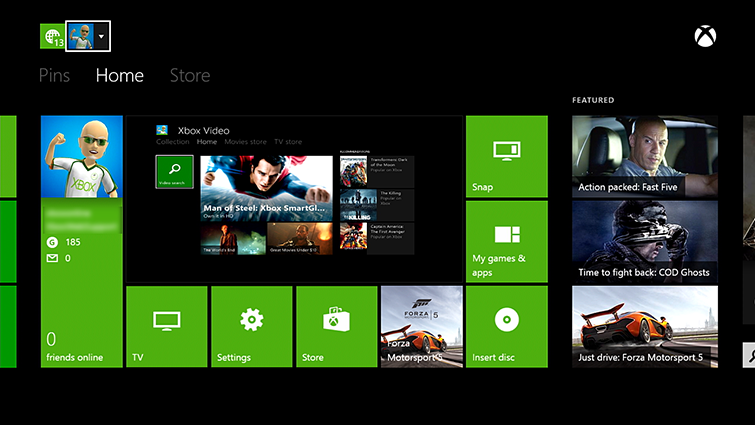Click the FEATURED section heading
This screenshot has width=755, height=425.
coord(593,100)
